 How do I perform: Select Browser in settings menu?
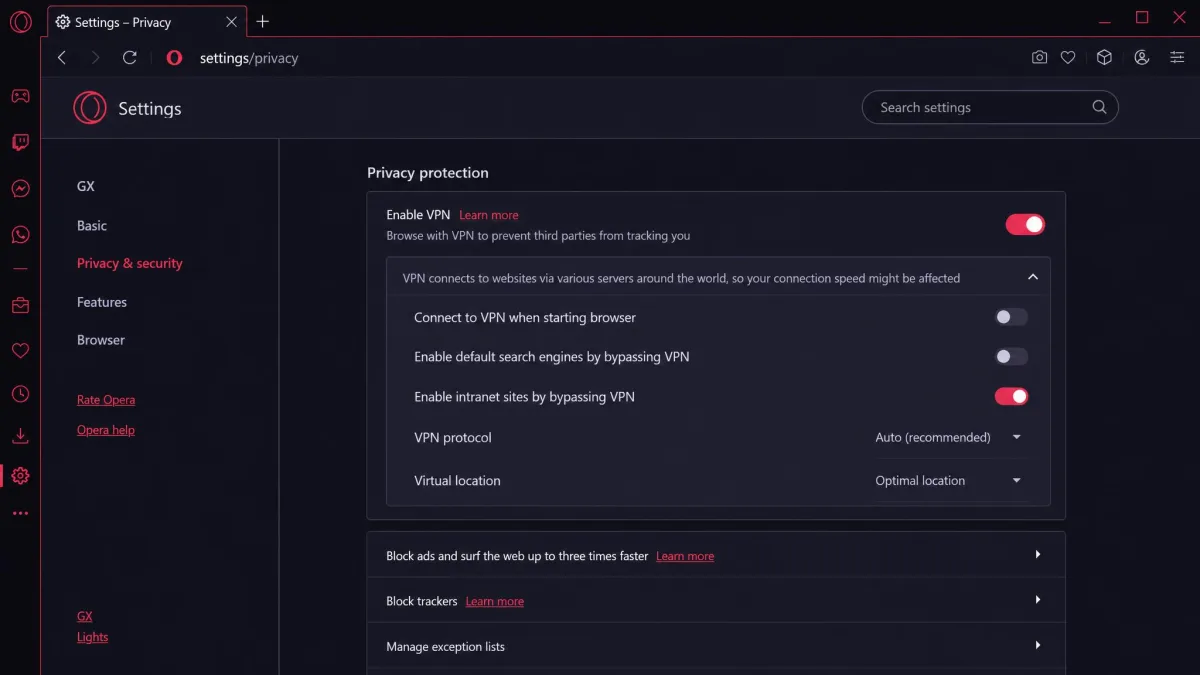tap(101, 340)
